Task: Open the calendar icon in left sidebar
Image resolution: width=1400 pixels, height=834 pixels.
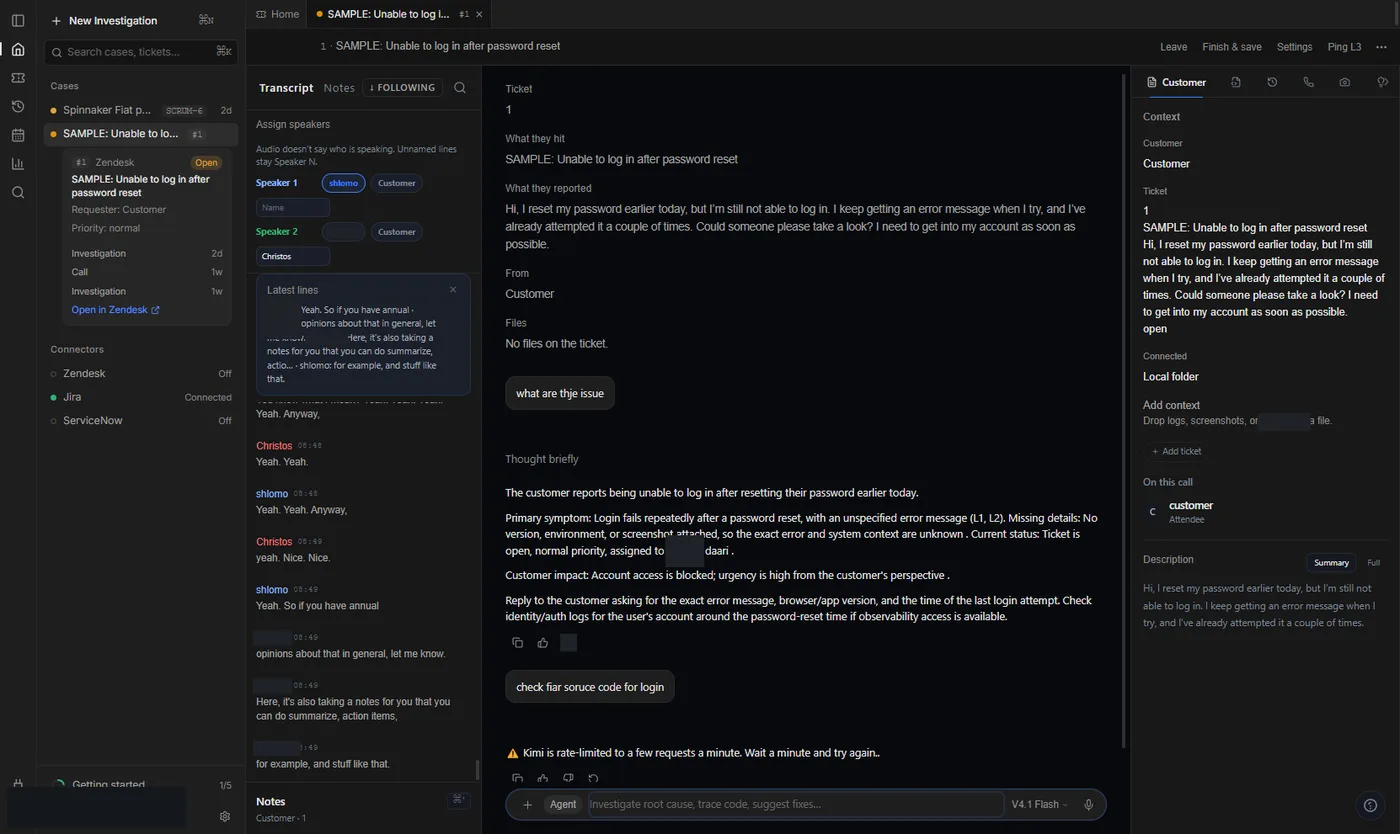Action: point(18,135)
